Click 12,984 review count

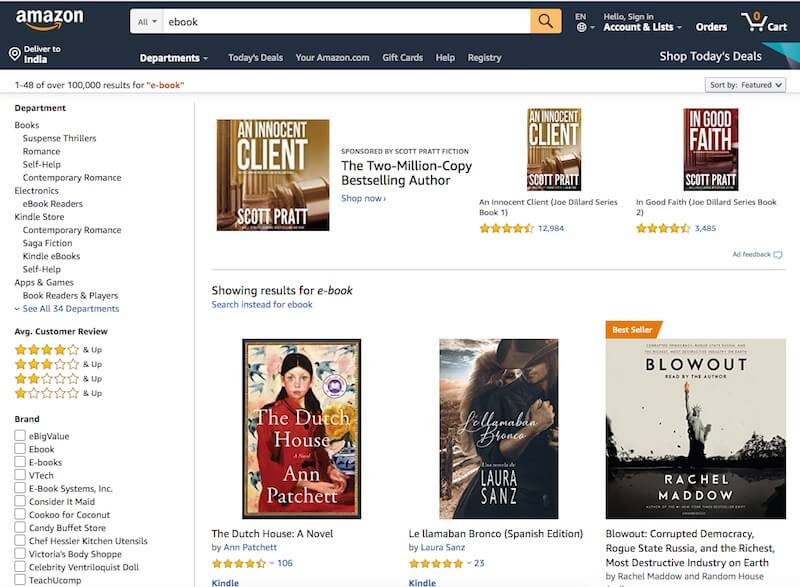pyautogui.click(x=551, y=228)
